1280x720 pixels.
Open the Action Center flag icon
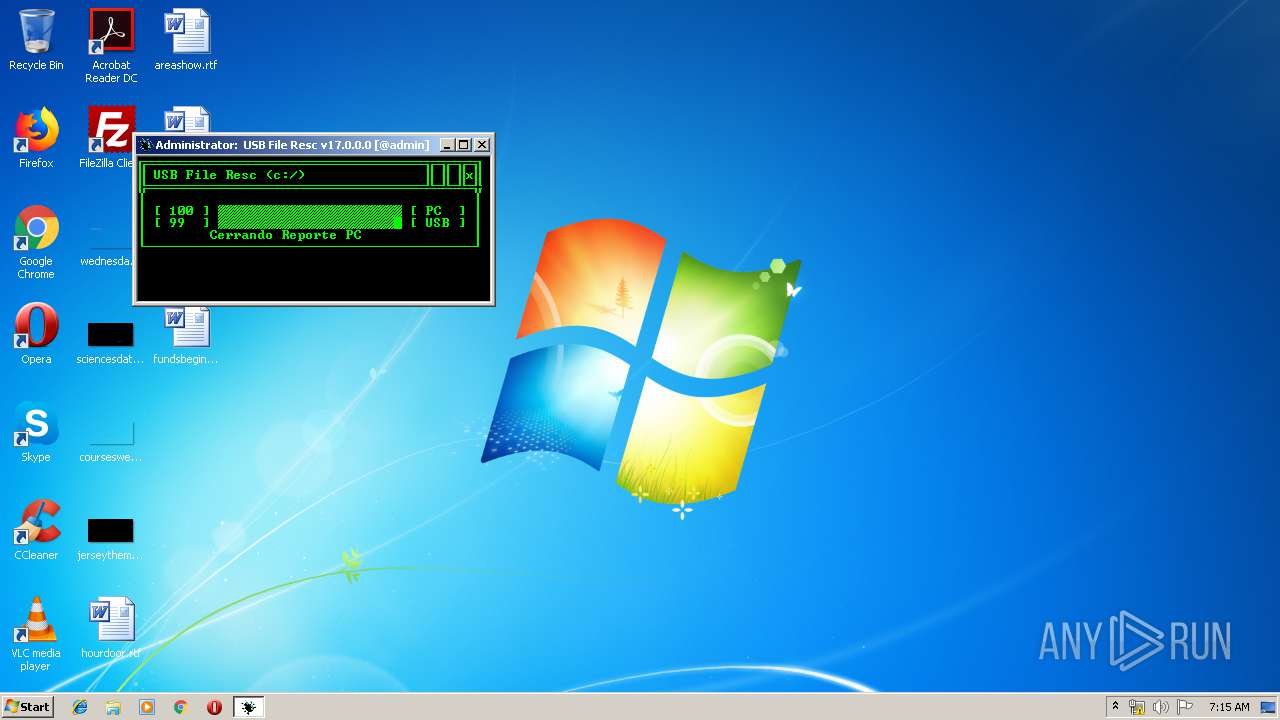pyautogui.click(x=1185, y=707)
